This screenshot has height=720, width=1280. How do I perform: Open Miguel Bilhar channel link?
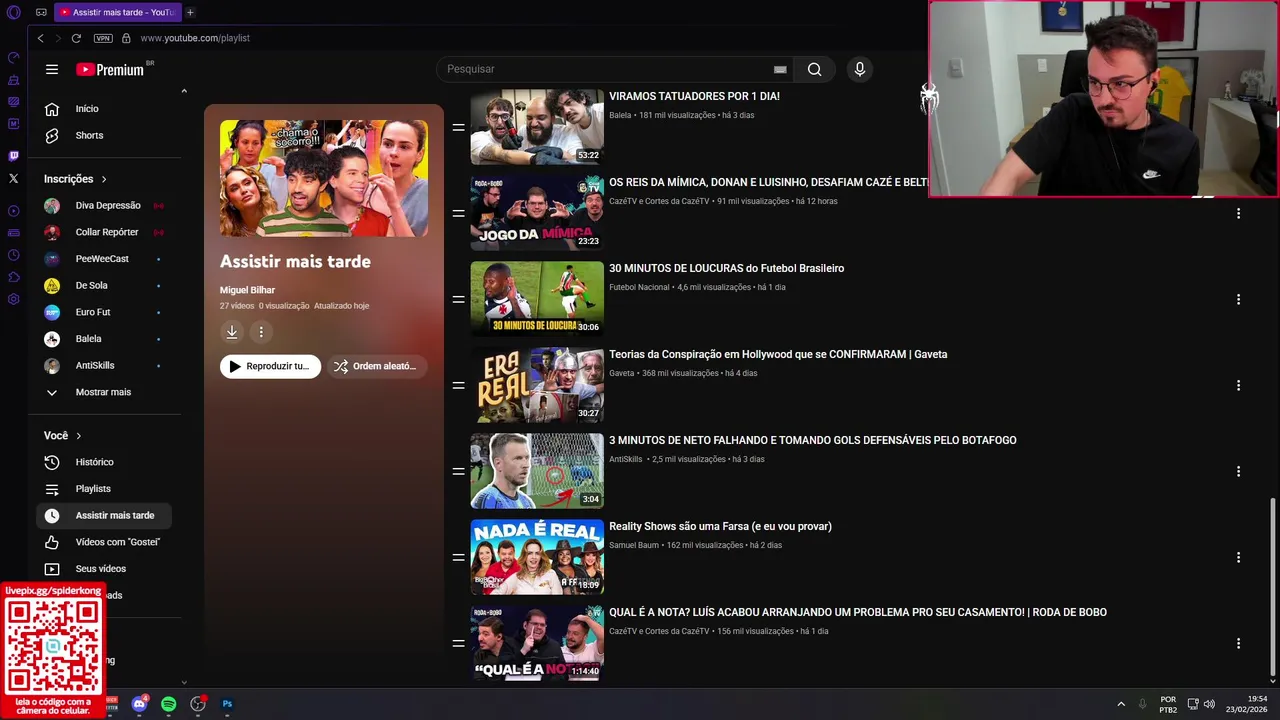(x=247, y=290)
